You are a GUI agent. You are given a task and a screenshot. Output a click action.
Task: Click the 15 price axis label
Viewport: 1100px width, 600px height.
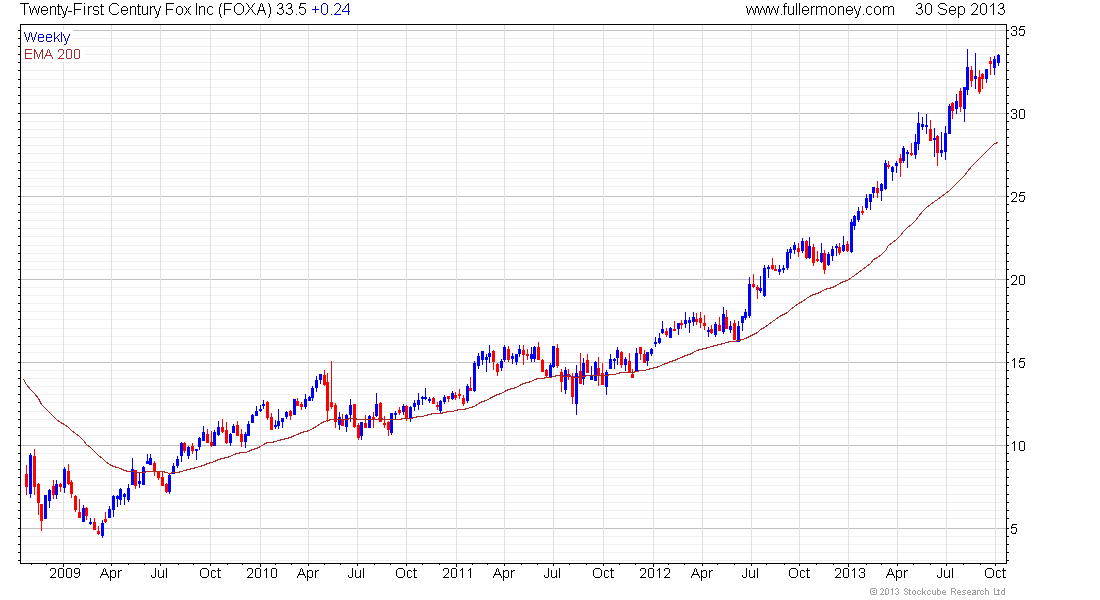(x=1017, y=364)
